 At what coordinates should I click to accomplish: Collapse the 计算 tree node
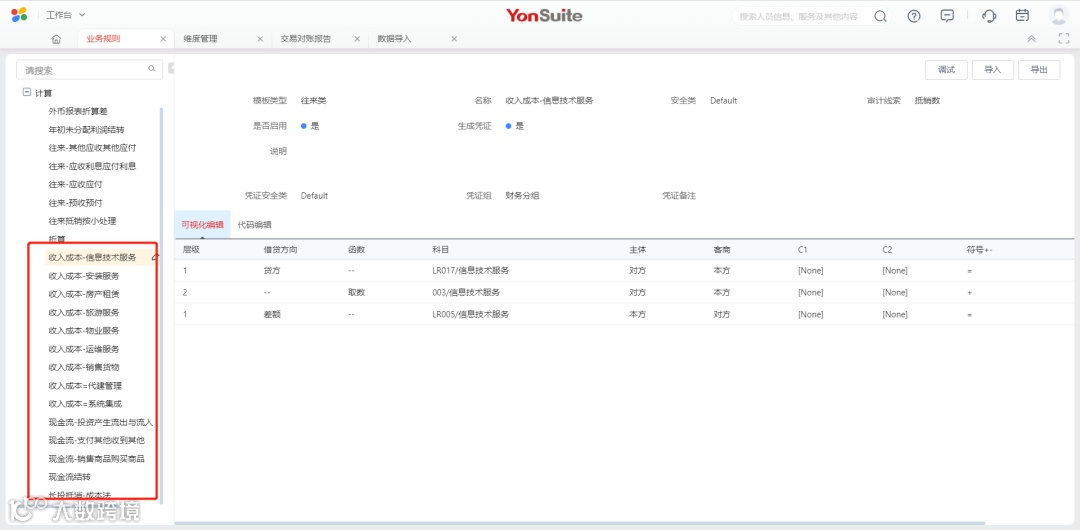pos(27,92)
